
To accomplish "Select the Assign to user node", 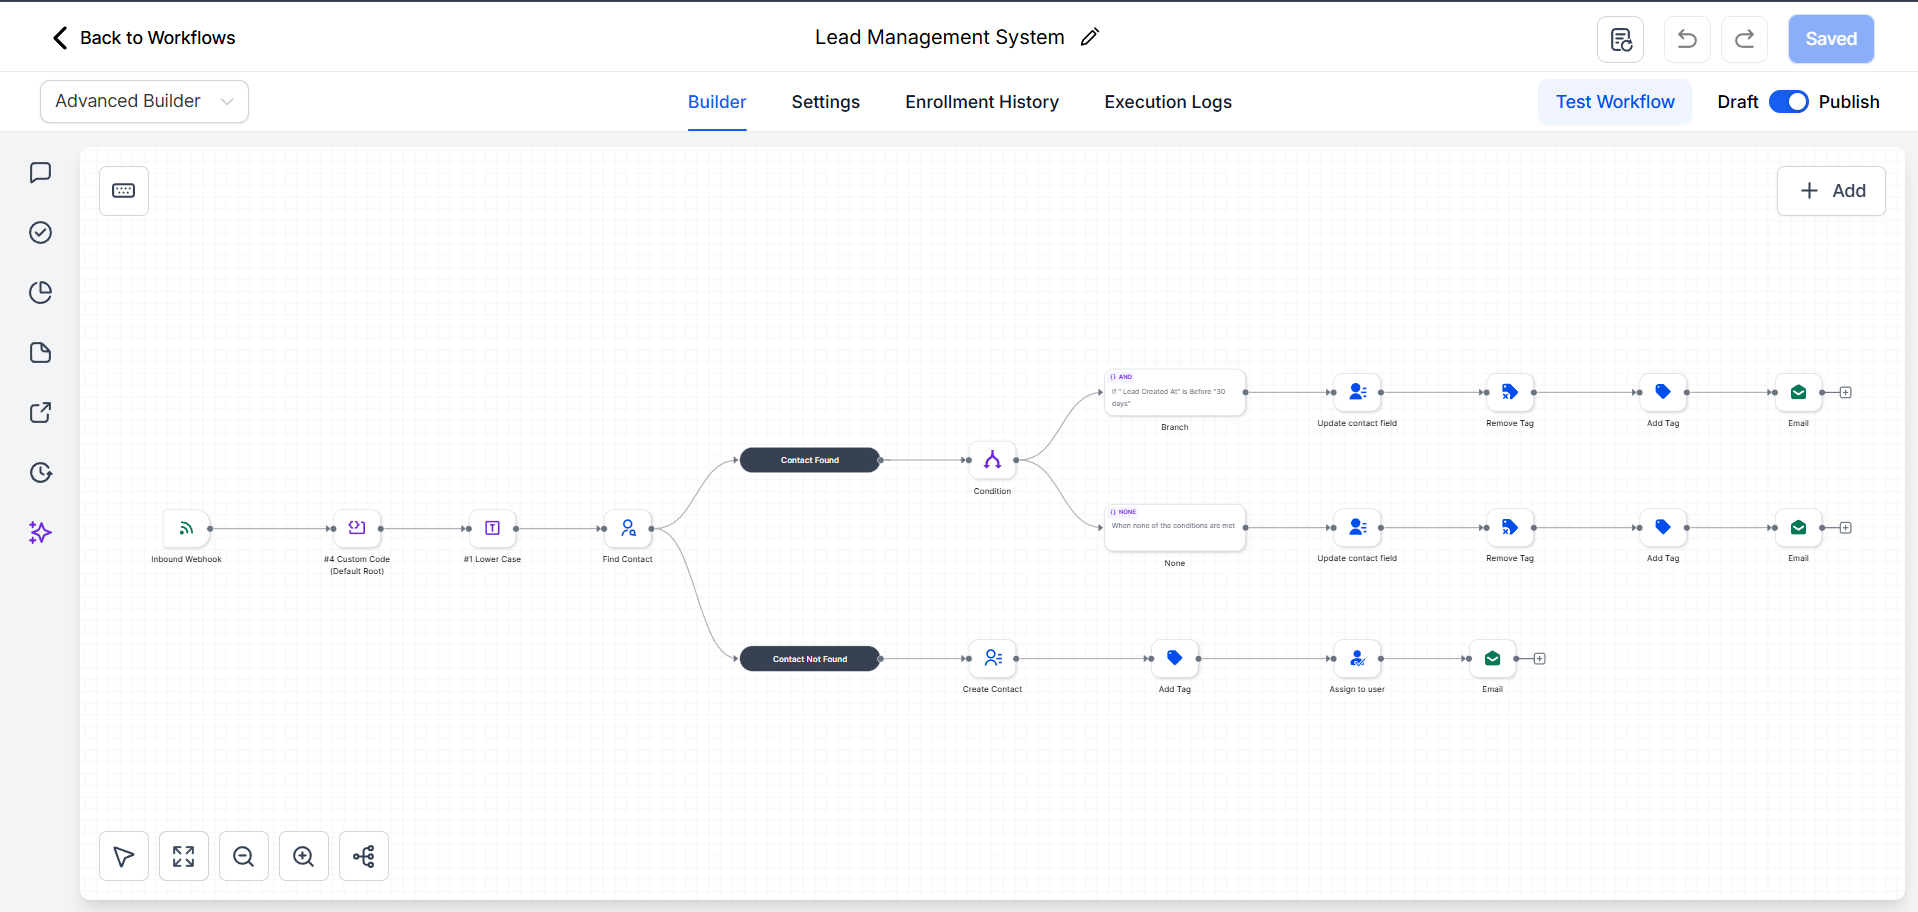I will click(1357, 658).
